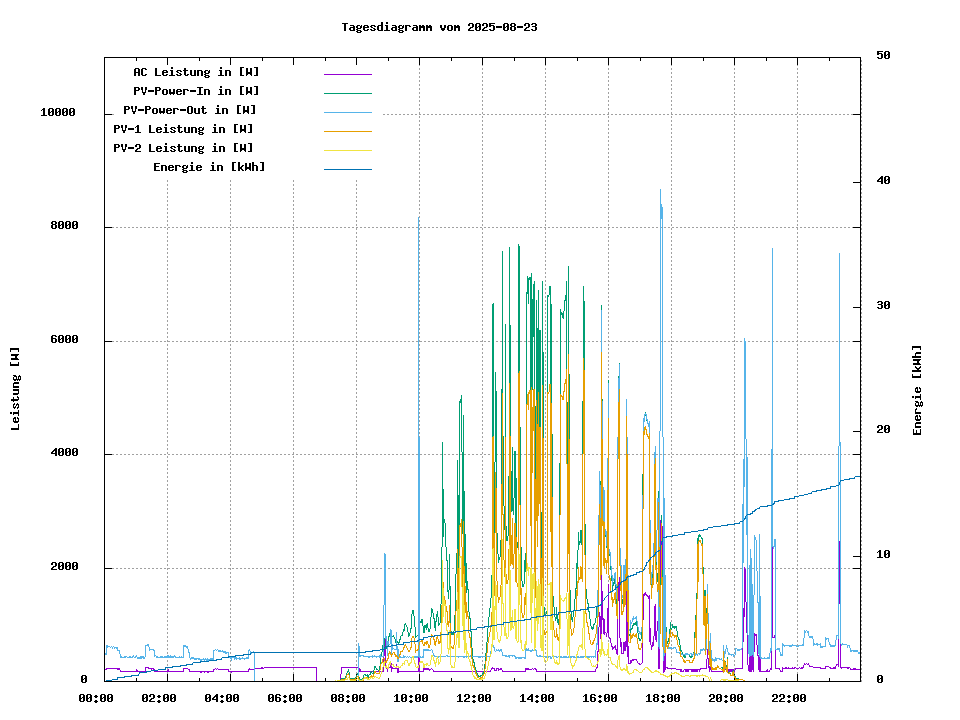Click the blue PV-Power-Out legend line sample

coord(347,111)
